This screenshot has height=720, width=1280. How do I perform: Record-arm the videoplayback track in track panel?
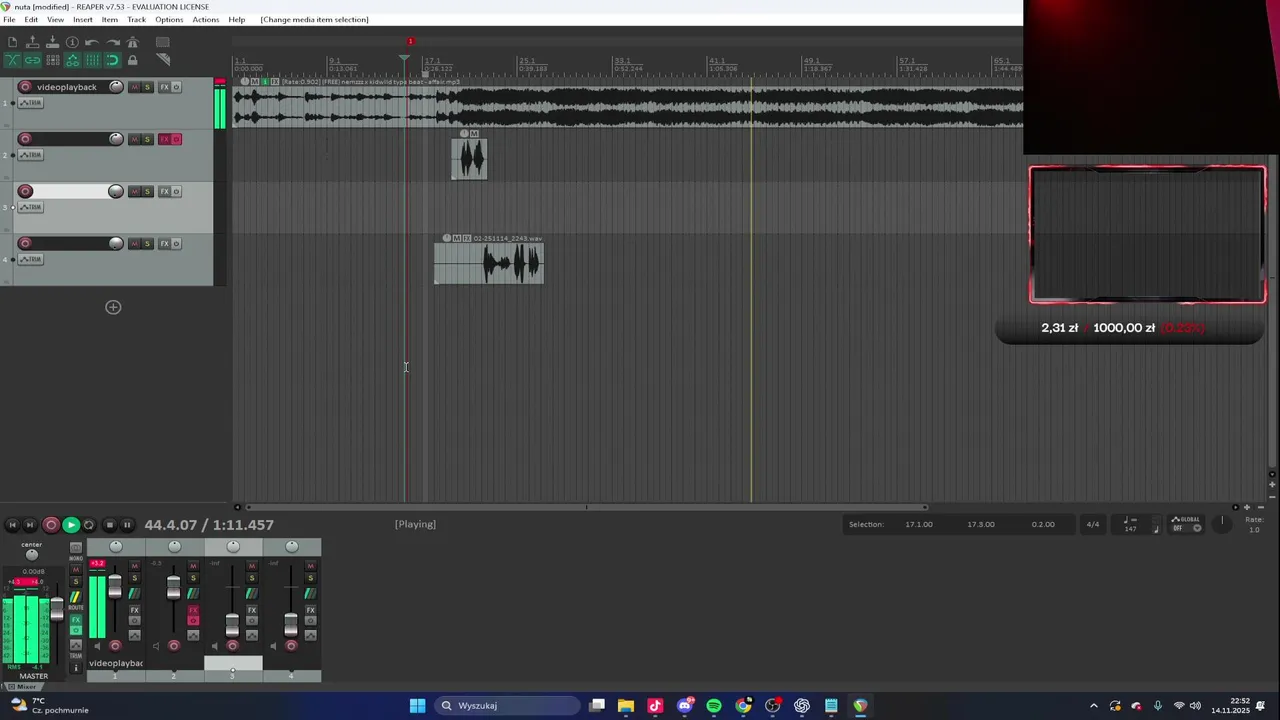[25, 87]
